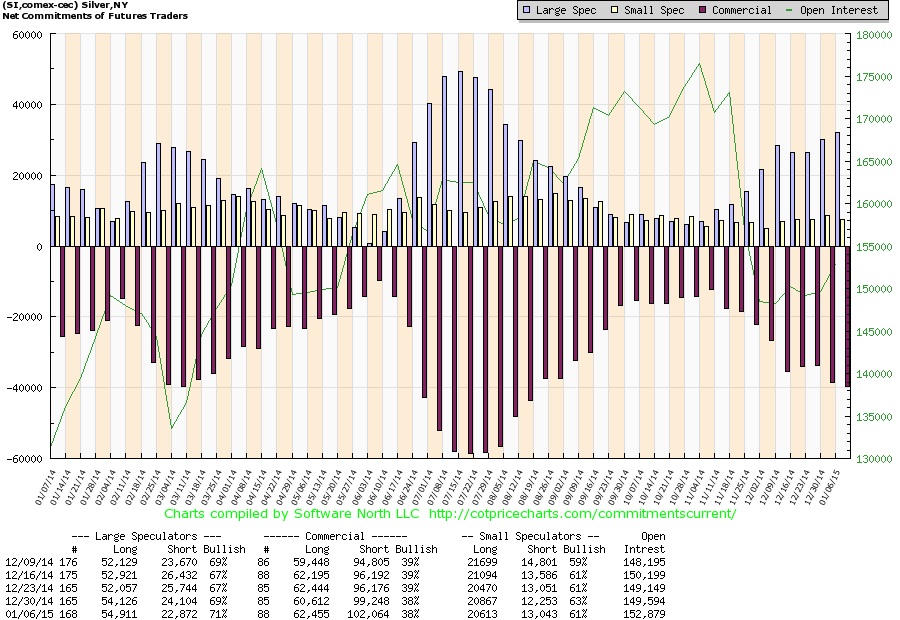Click the Open Interest legend line marker
The image size is (900, 620).
click(x=789, y=10)
